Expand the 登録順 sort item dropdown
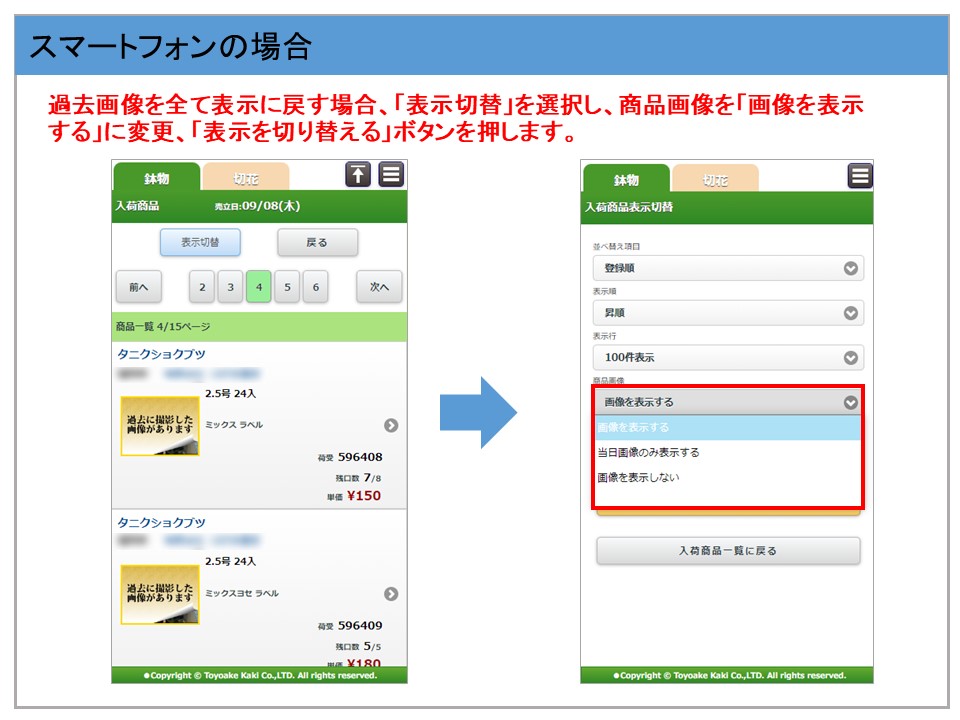 click(727, 268)
